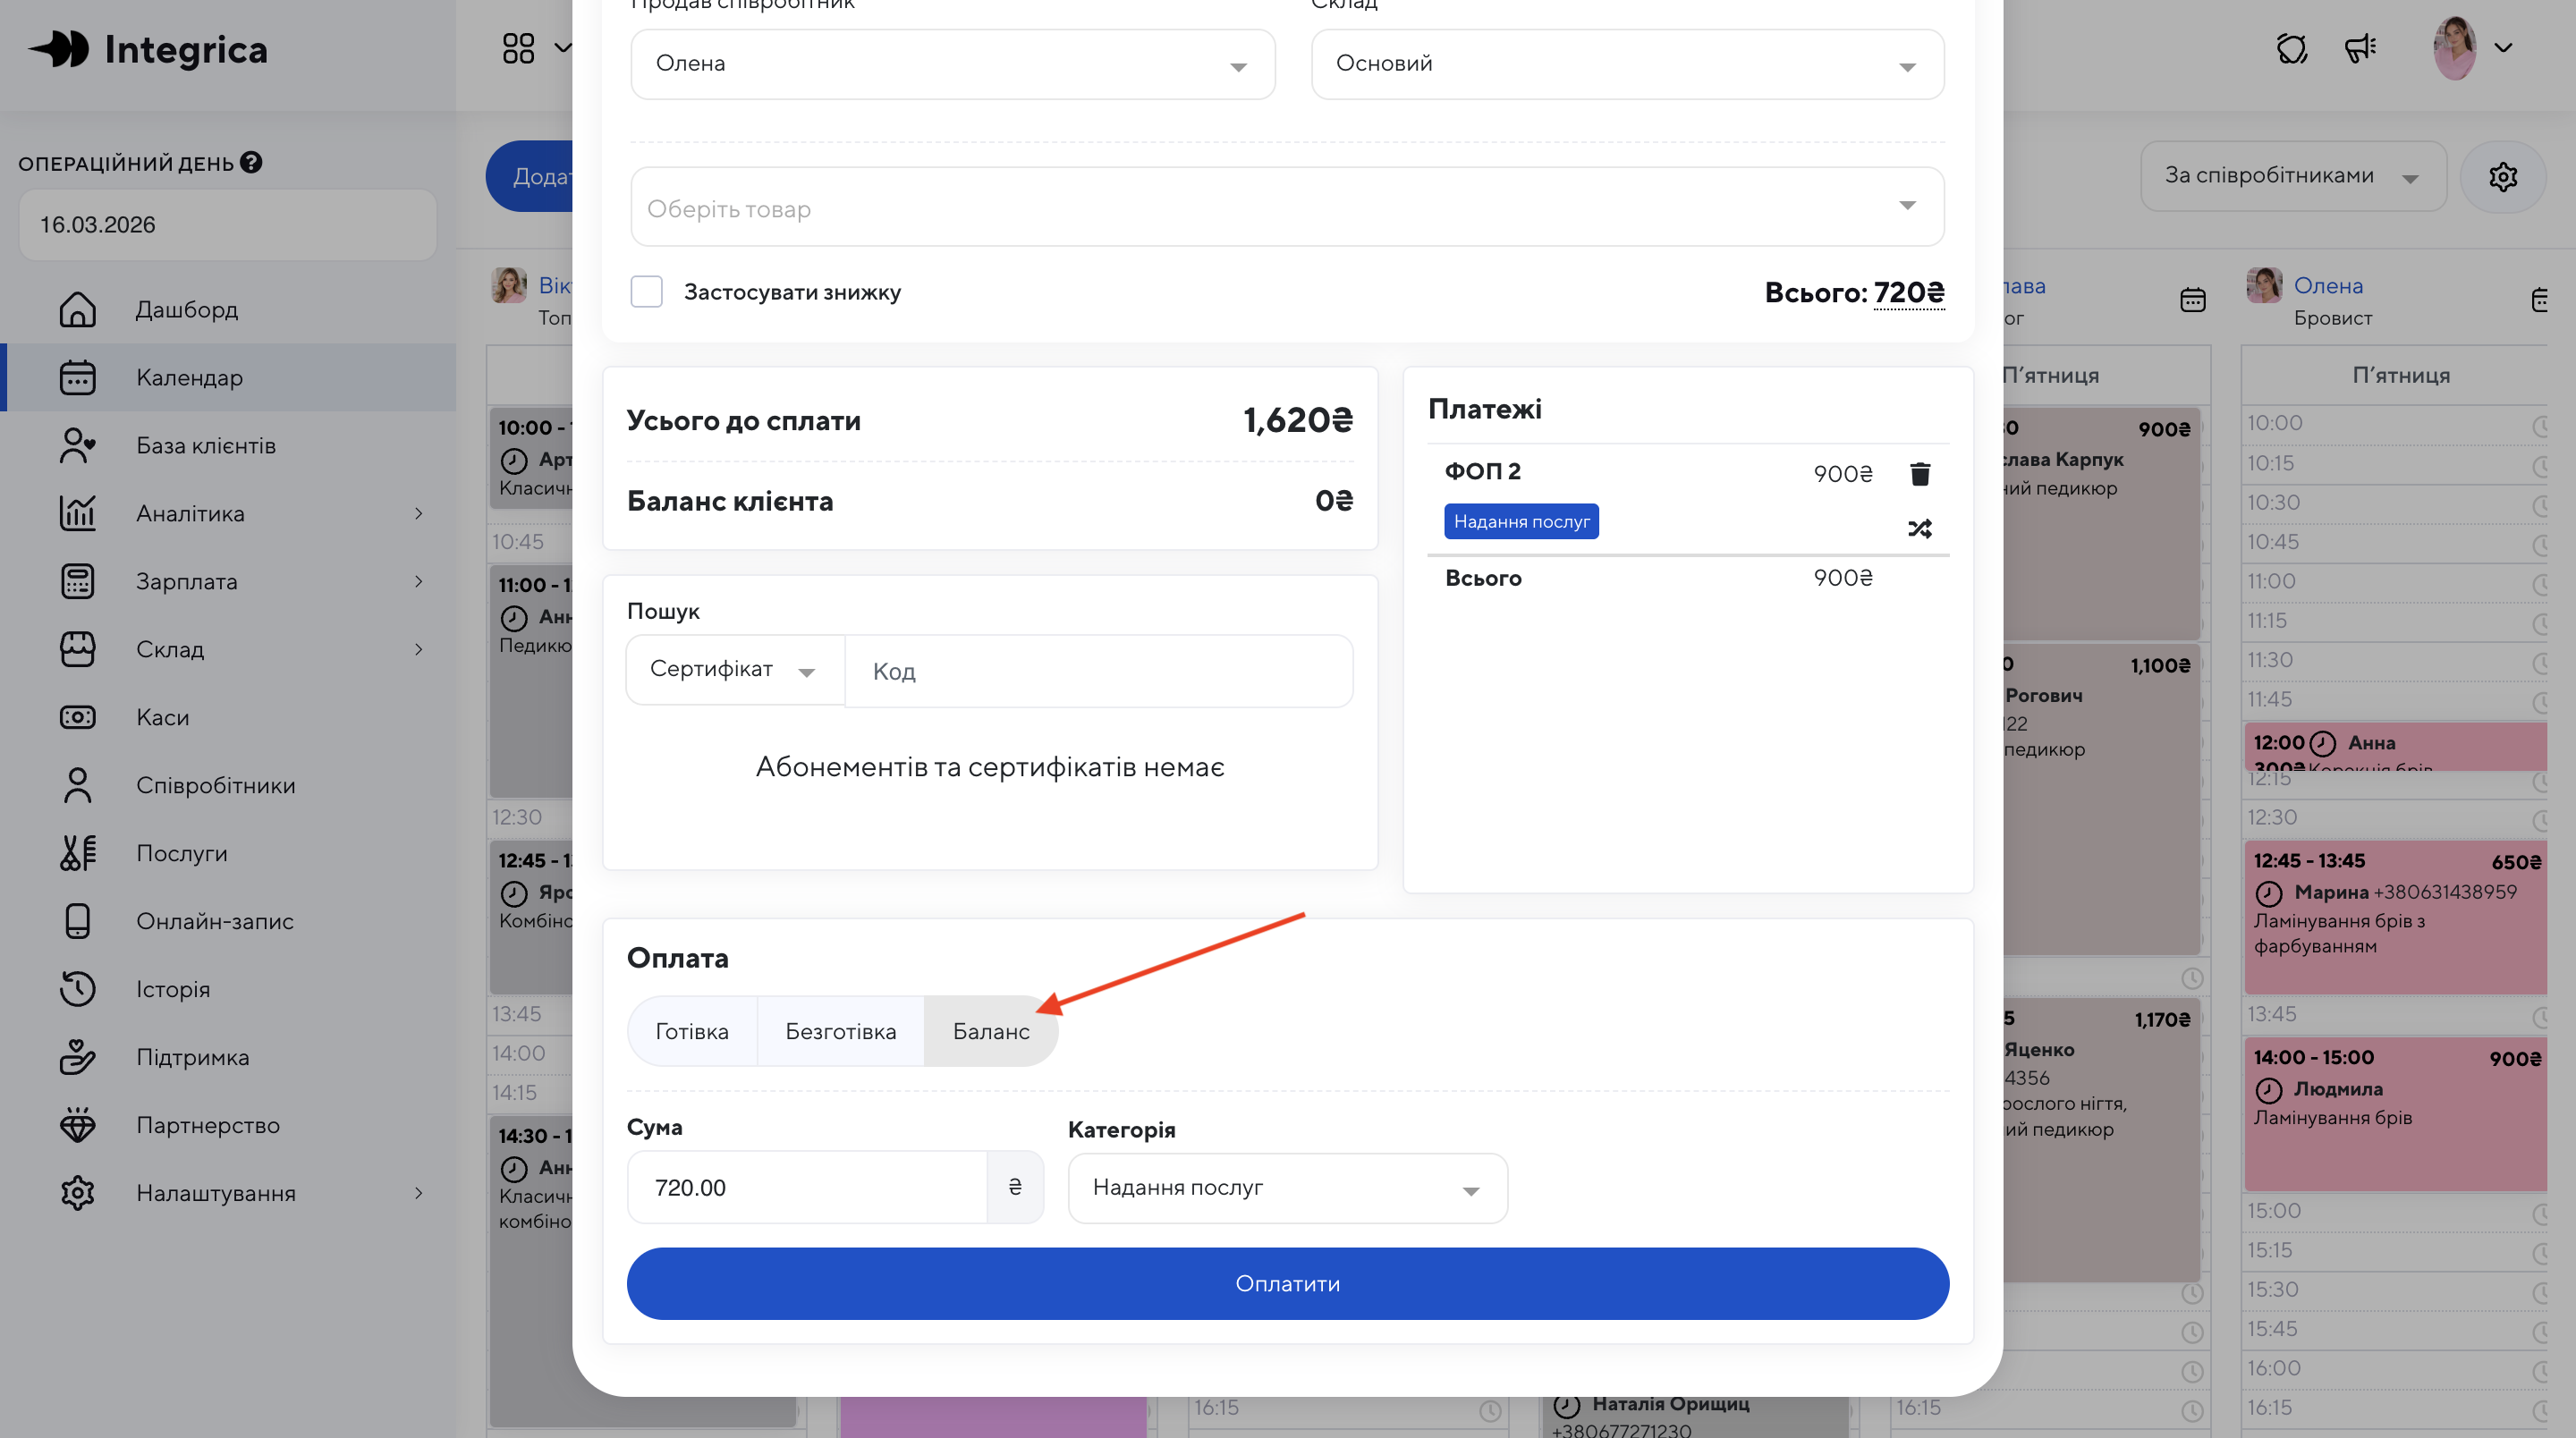Click the megaphone announcements icon
This screenshot has width=2576, height=1438.
point(2360,48)
